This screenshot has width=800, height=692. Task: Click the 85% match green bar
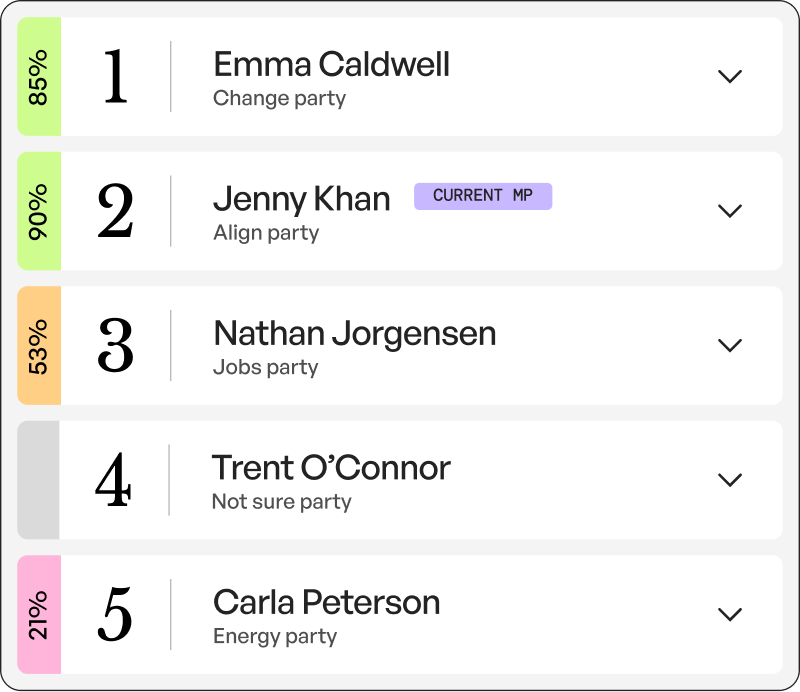(x=39, y=76)
